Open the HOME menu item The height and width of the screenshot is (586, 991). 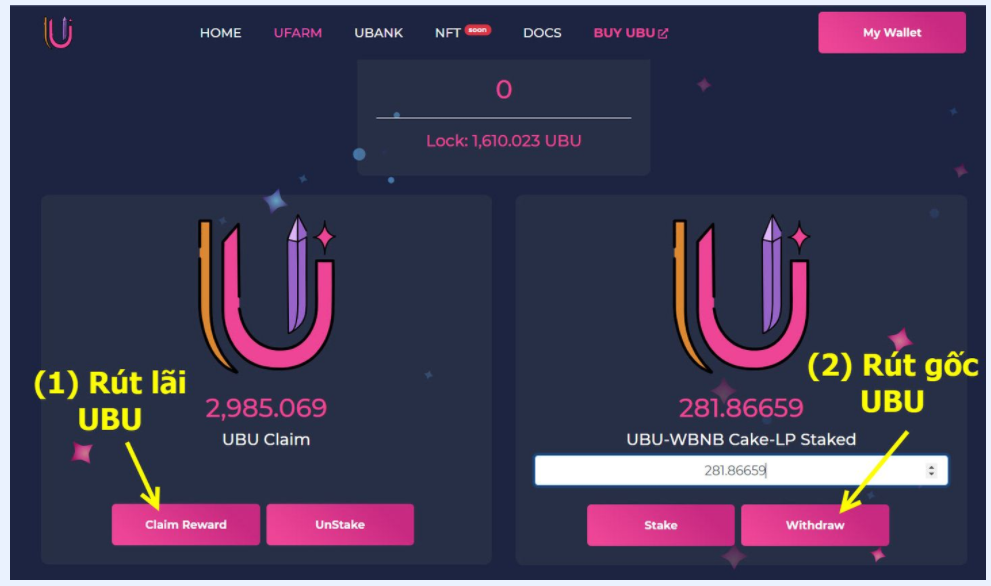pyautogui.click(x=221, y=33)
